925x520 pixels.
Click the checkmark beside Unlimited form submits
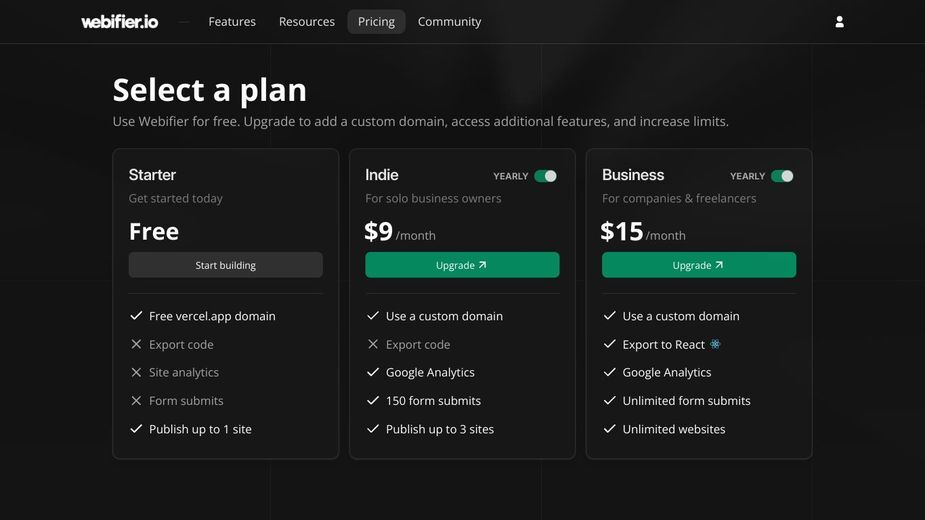[x=609, y=401]
